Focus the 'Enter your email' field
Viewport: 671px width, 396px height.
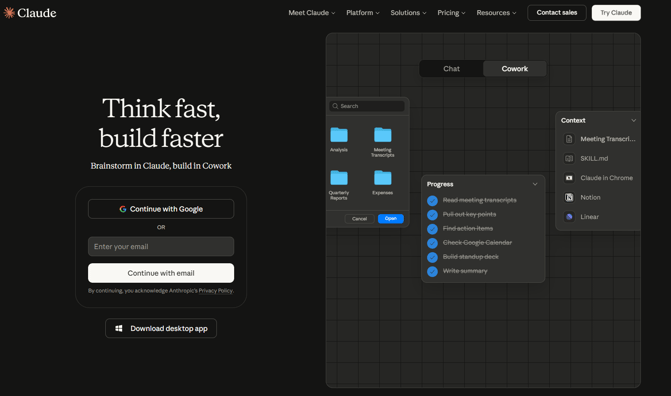point(161,247)
